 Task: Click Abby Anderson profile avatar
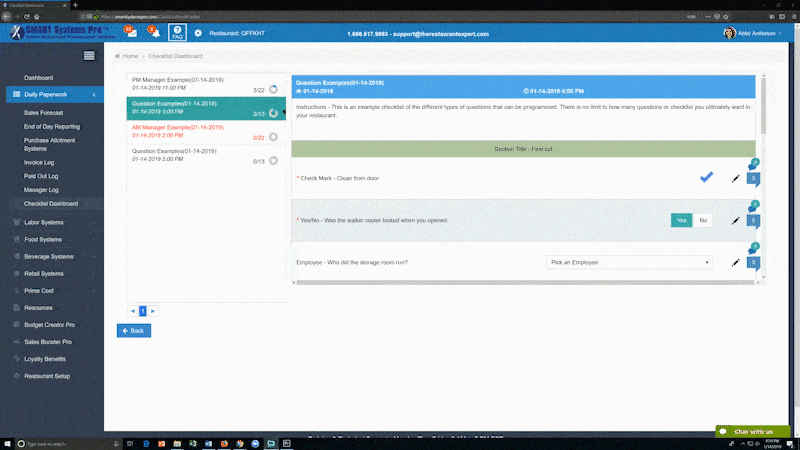[730, 33]
